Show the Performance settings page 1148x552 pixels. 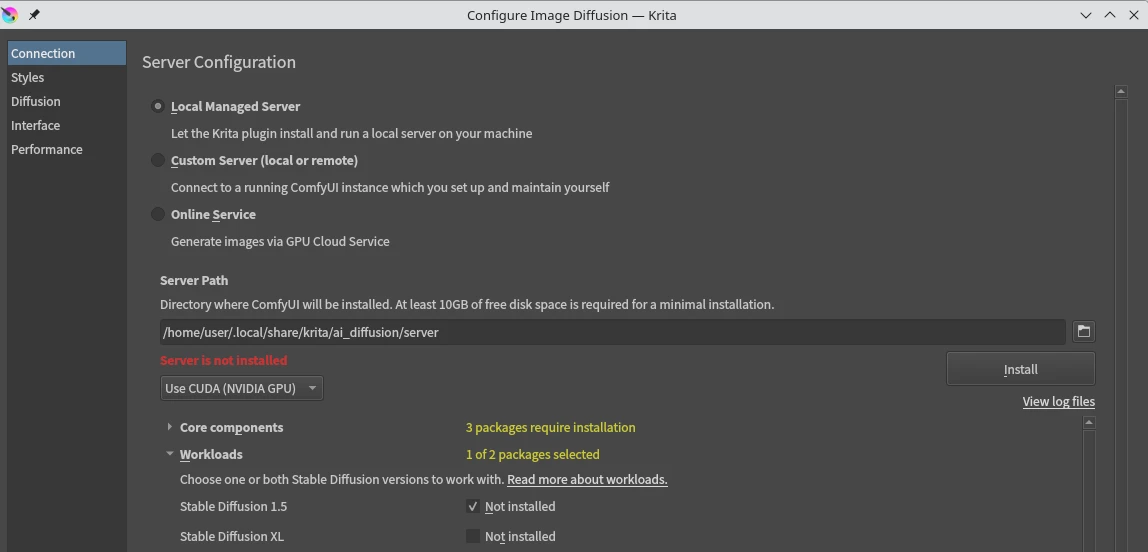coord(67,149)
